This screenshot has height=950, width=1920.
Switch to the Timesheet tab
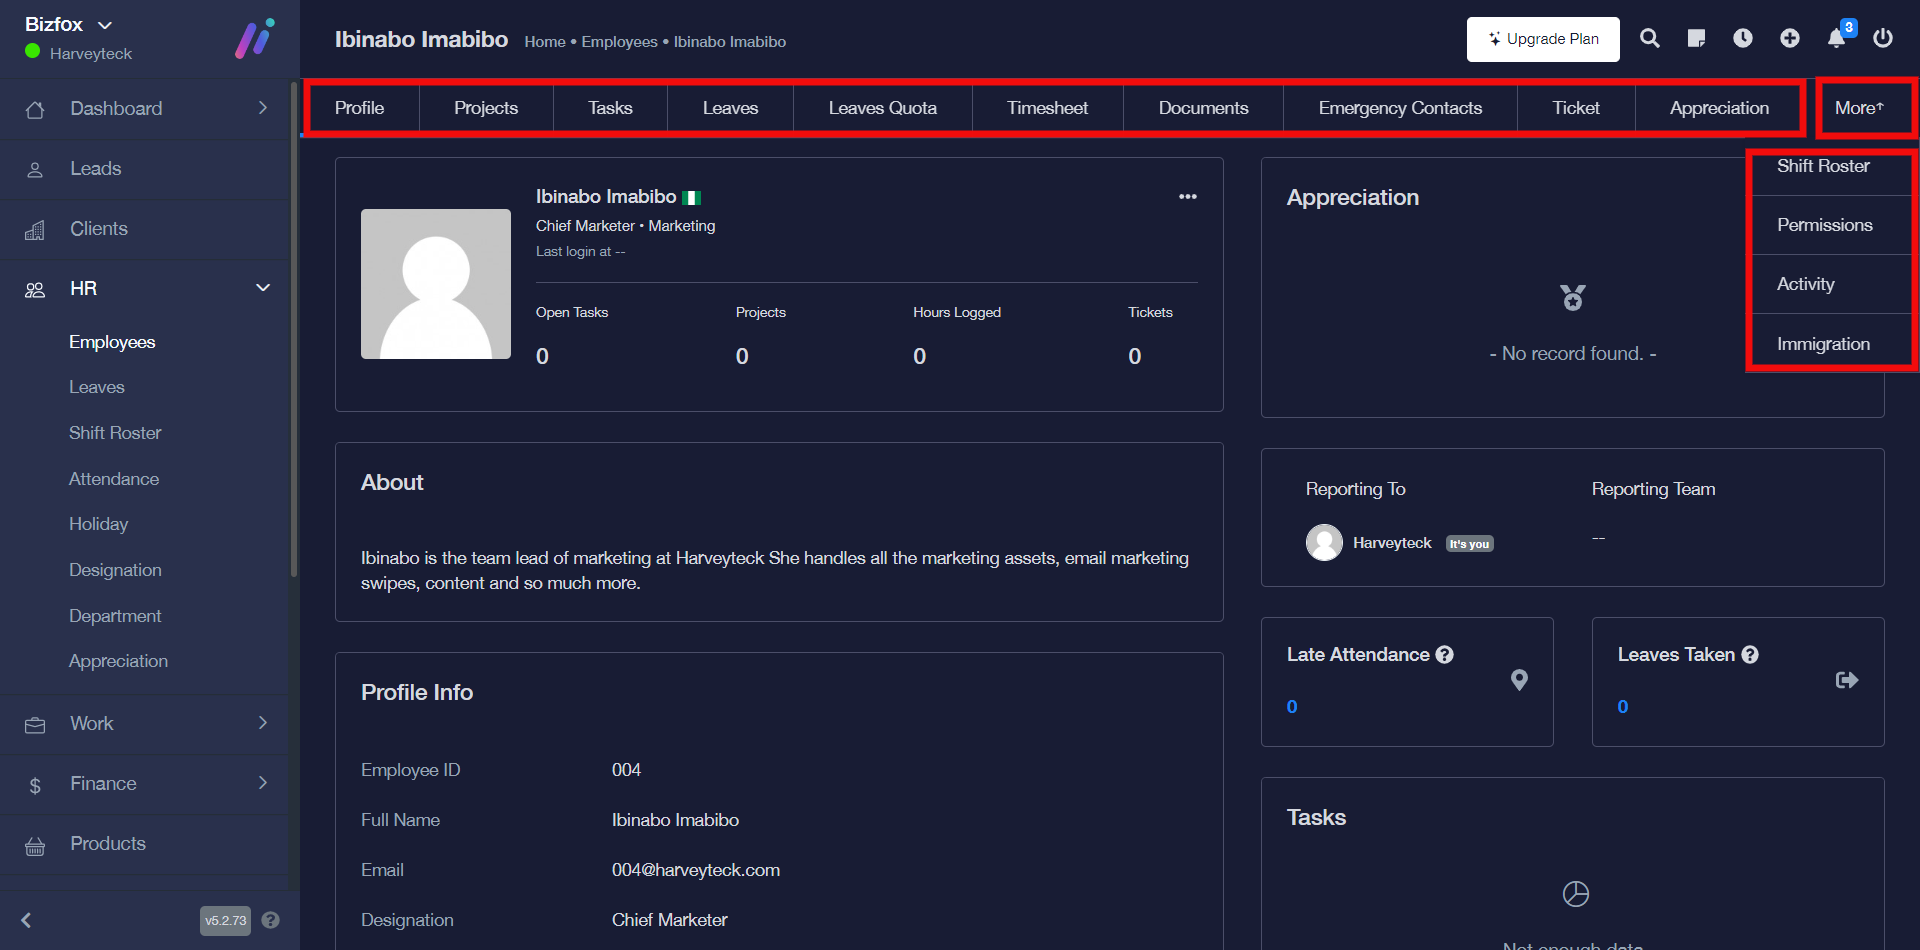(x=1047, y=108)
